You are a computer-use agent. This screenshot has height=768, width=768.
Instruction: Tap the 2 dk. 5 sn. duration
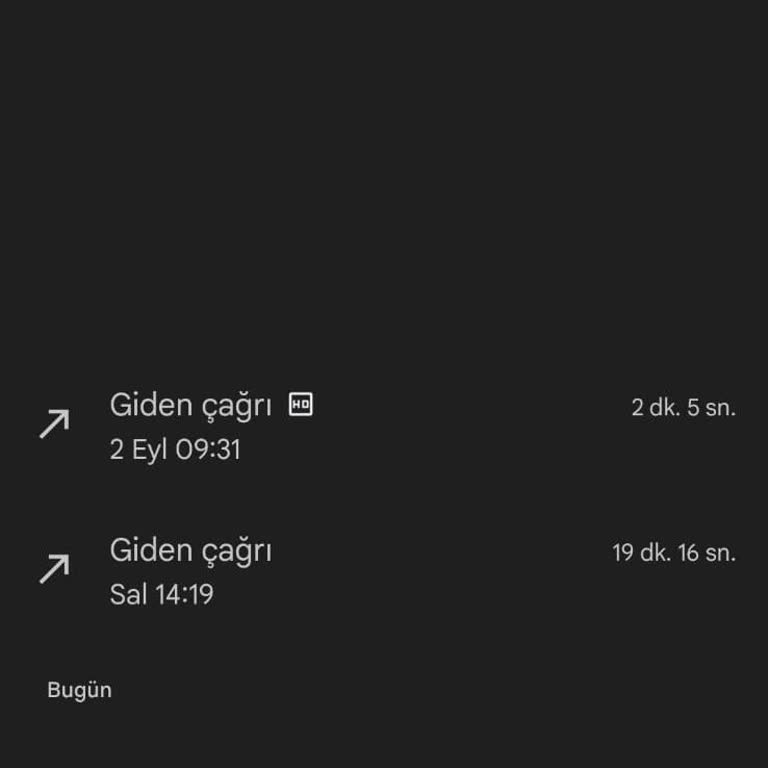[x=683, y=408]
